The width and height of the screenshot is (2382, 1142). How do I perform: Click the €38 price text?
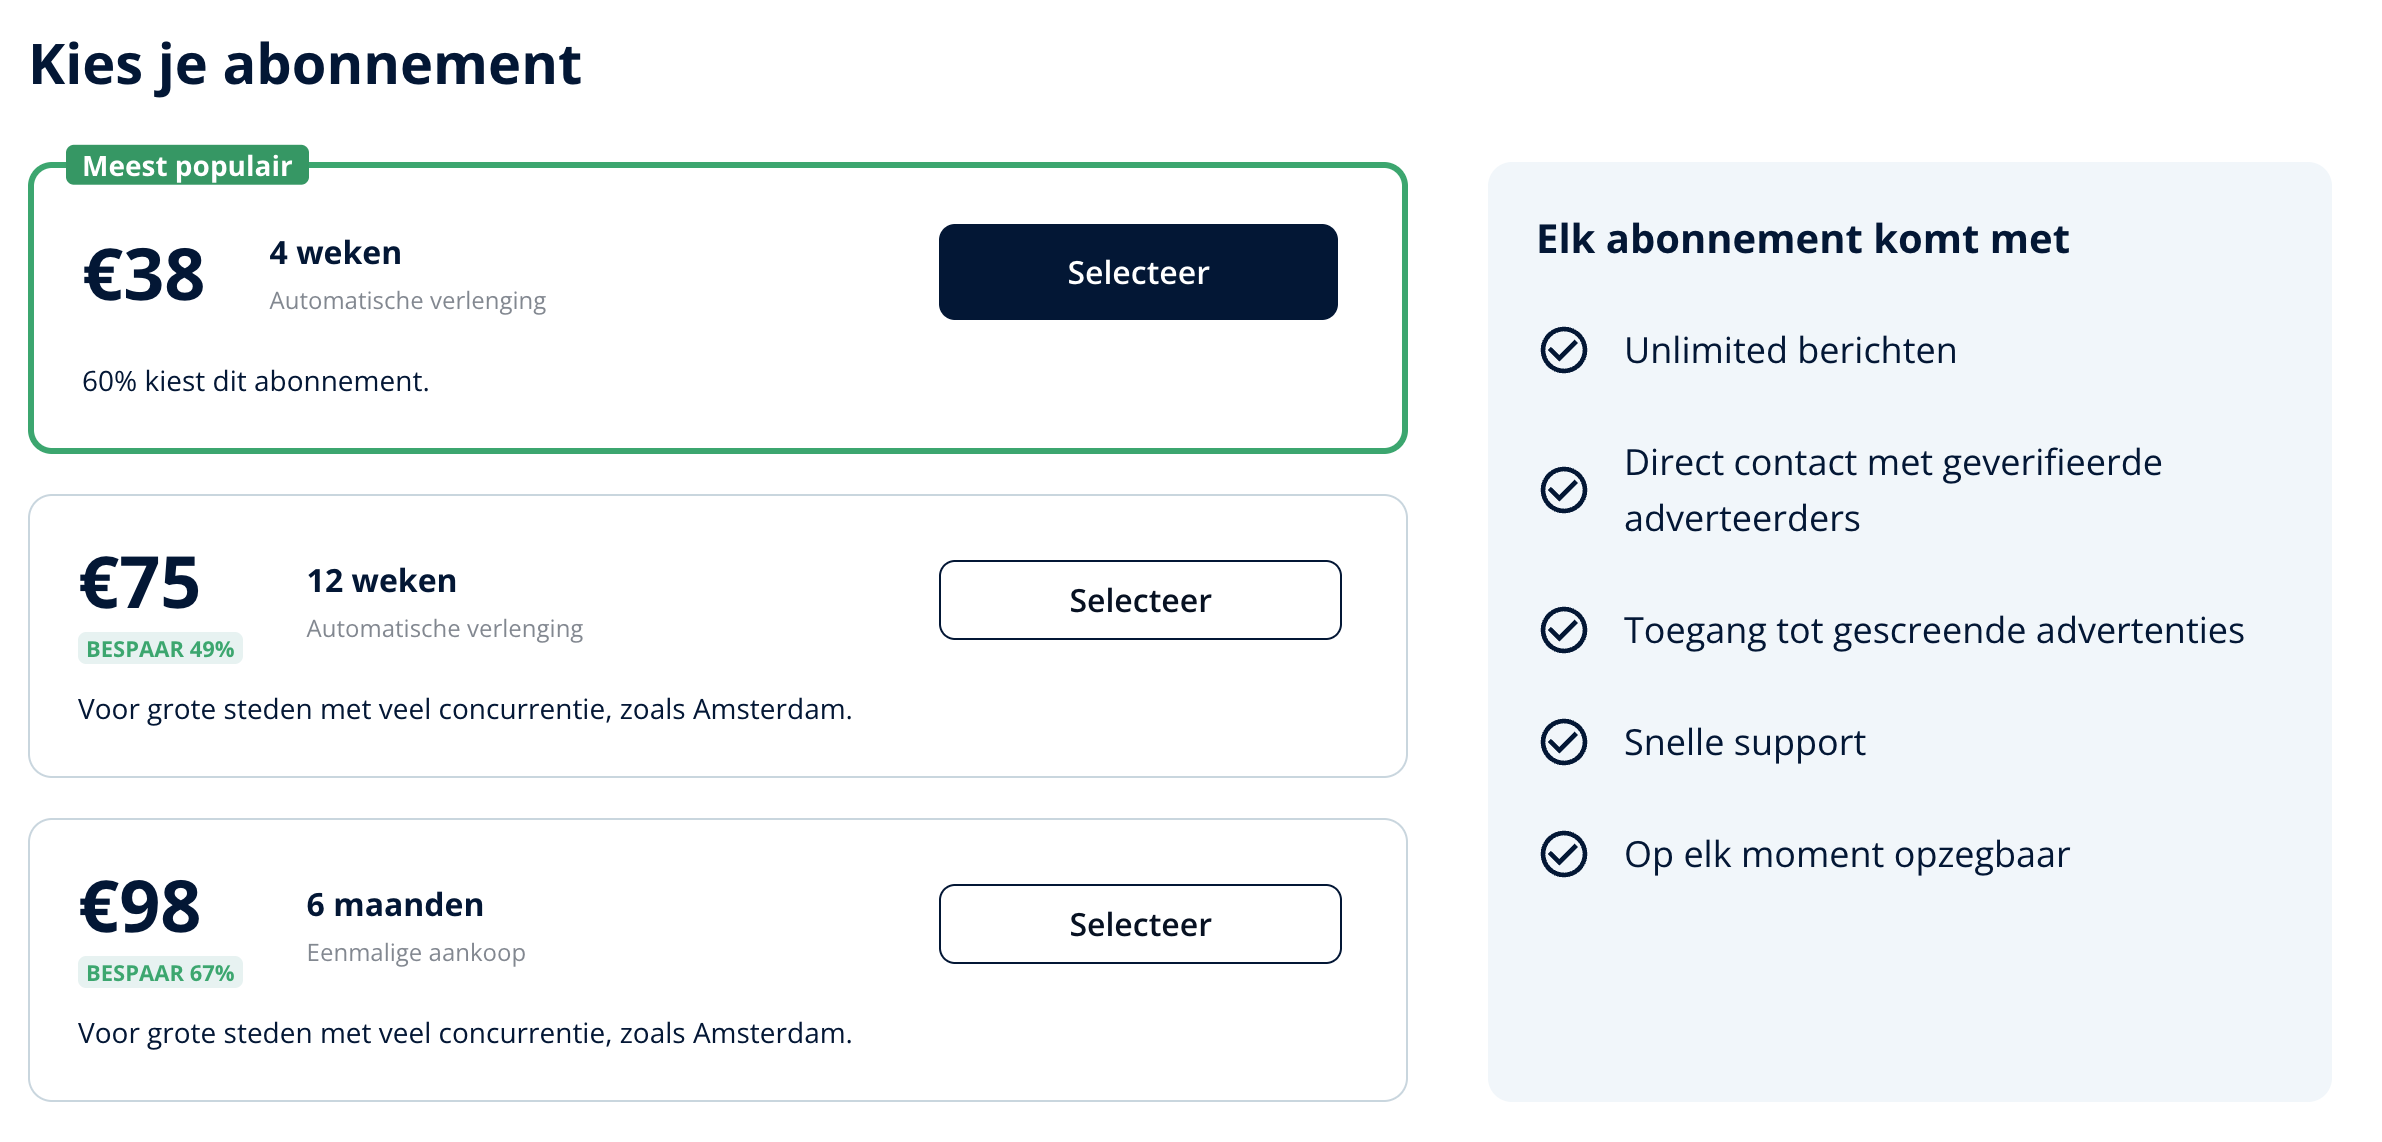pos(144,275)
